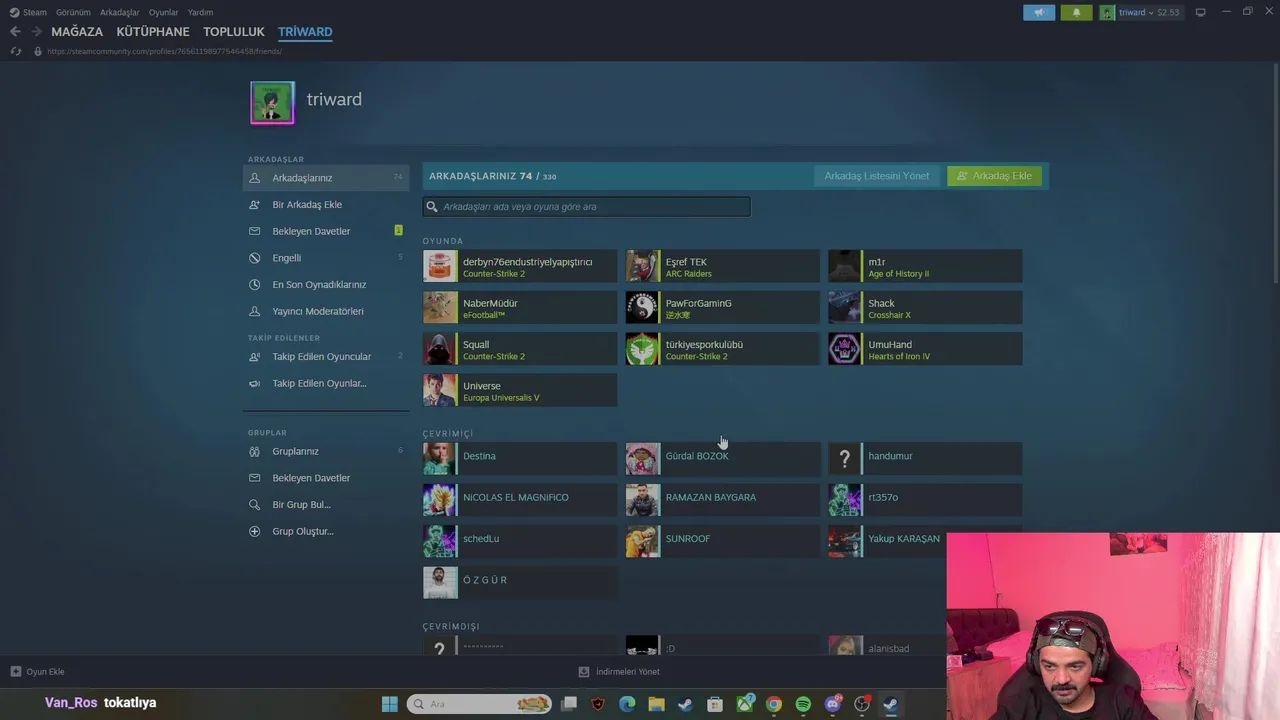The width and height of the screenshot is (1280, 720).
Task: Click the triward profile avatar
Action: click(272, 103)
